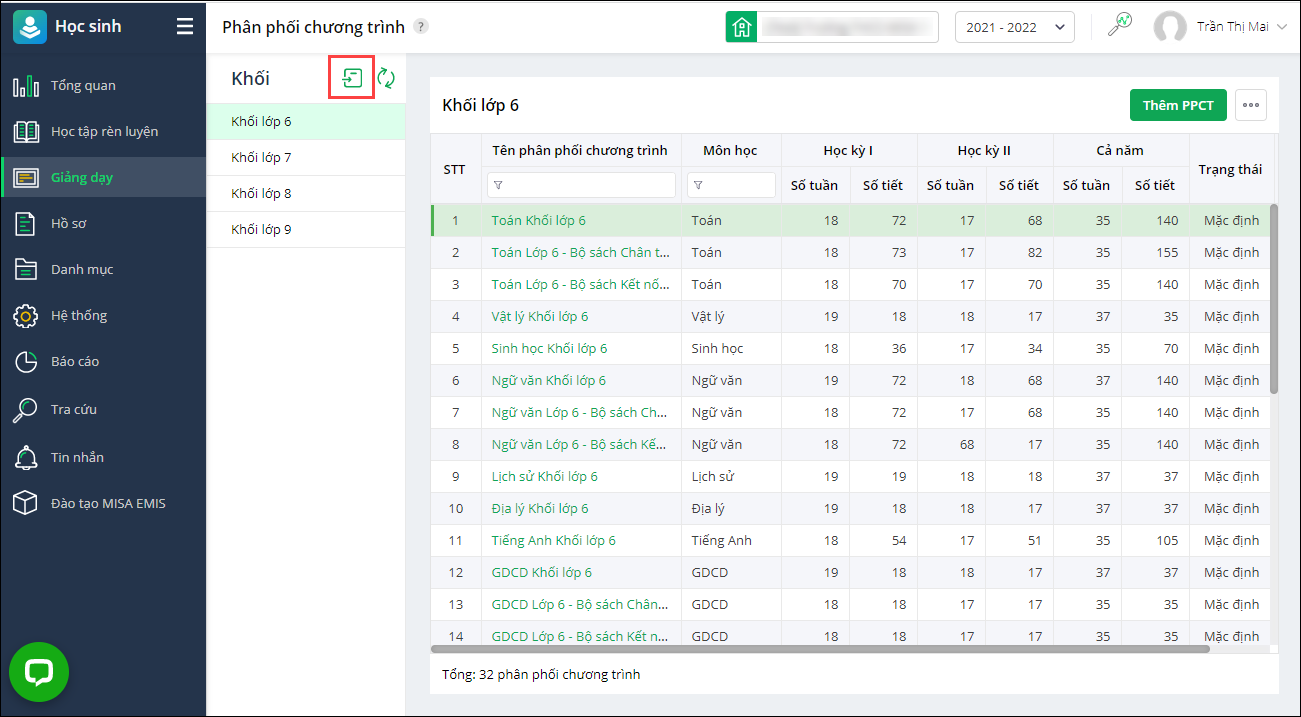This screenshot has height=717, width=1301.
Task: Select Khối lớp 7 in the grade list
Action: (x=306, y=158)
